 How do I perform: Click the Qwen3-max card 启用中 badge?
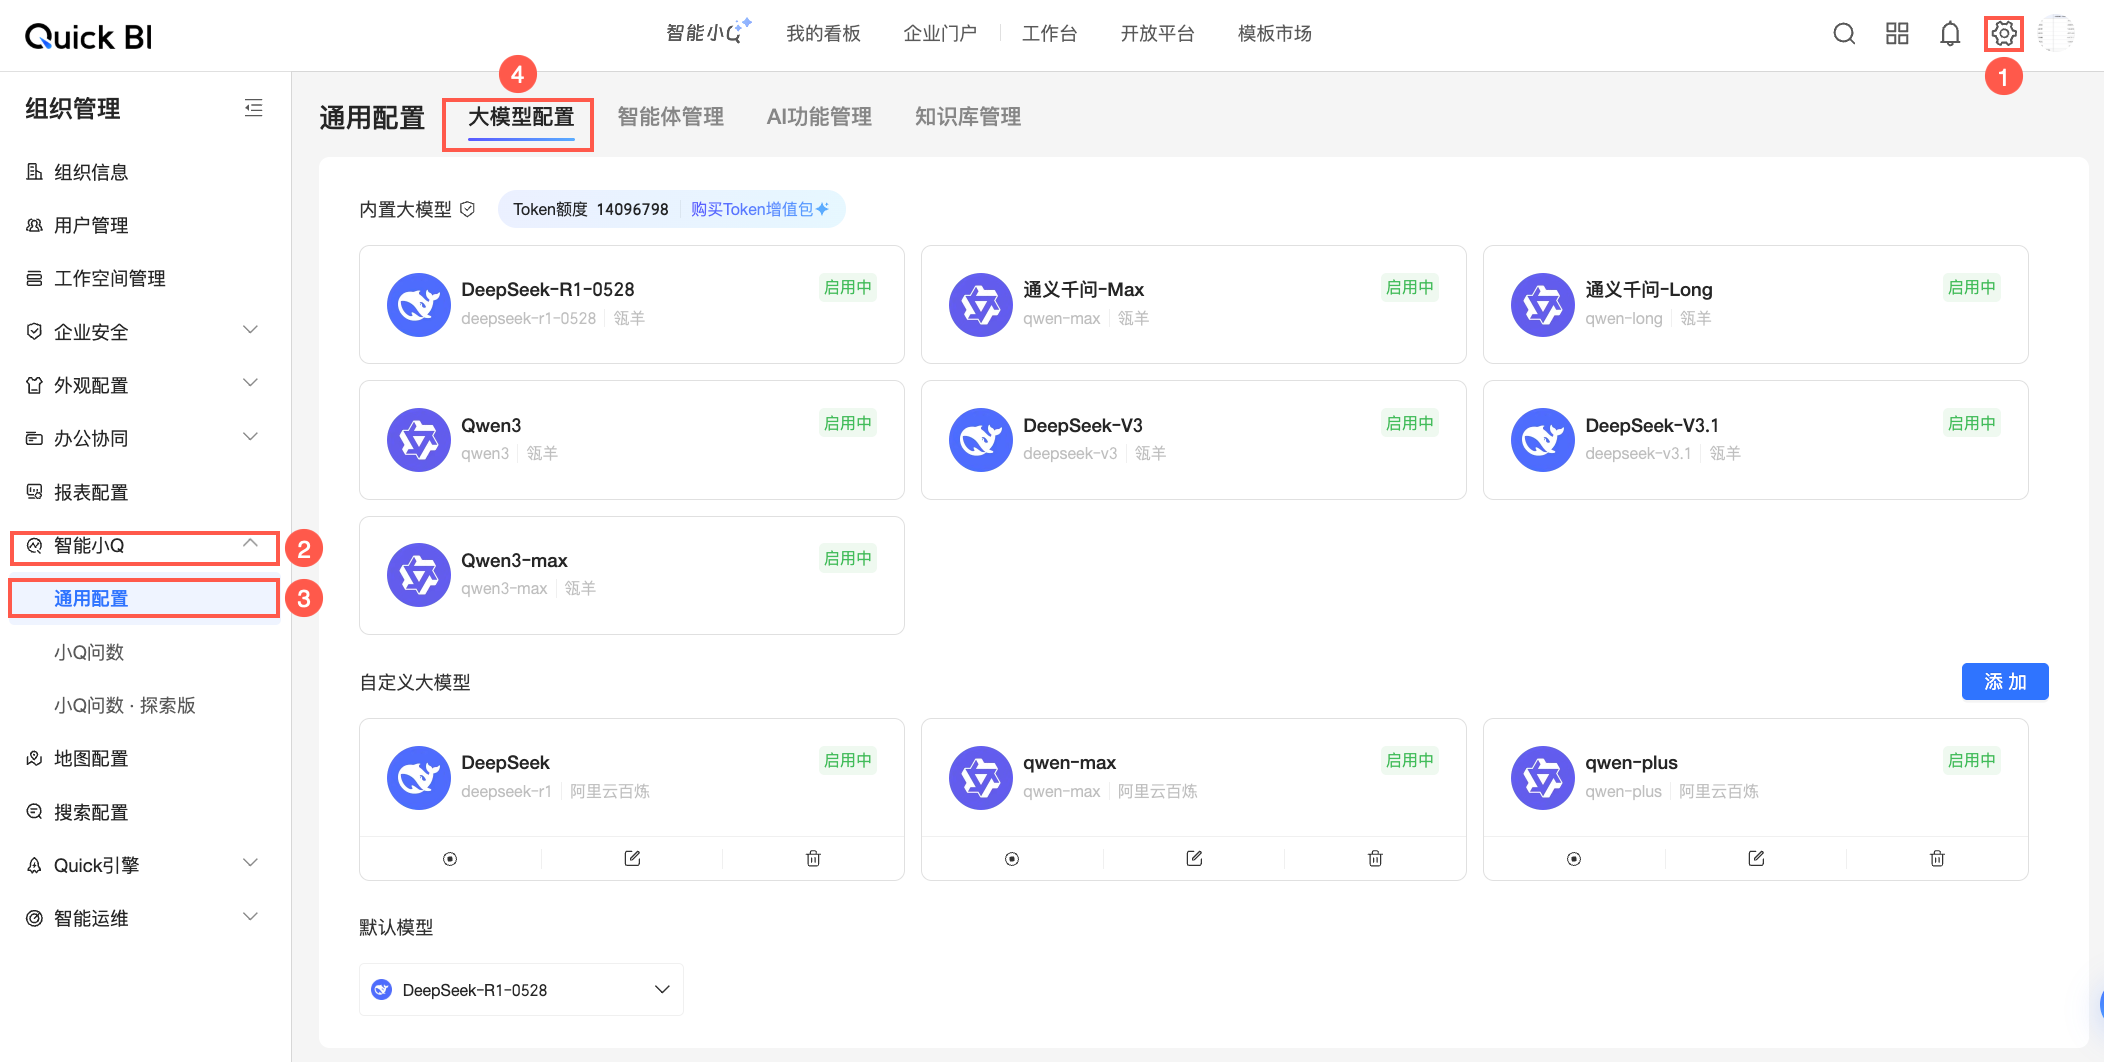pos(847,559)
